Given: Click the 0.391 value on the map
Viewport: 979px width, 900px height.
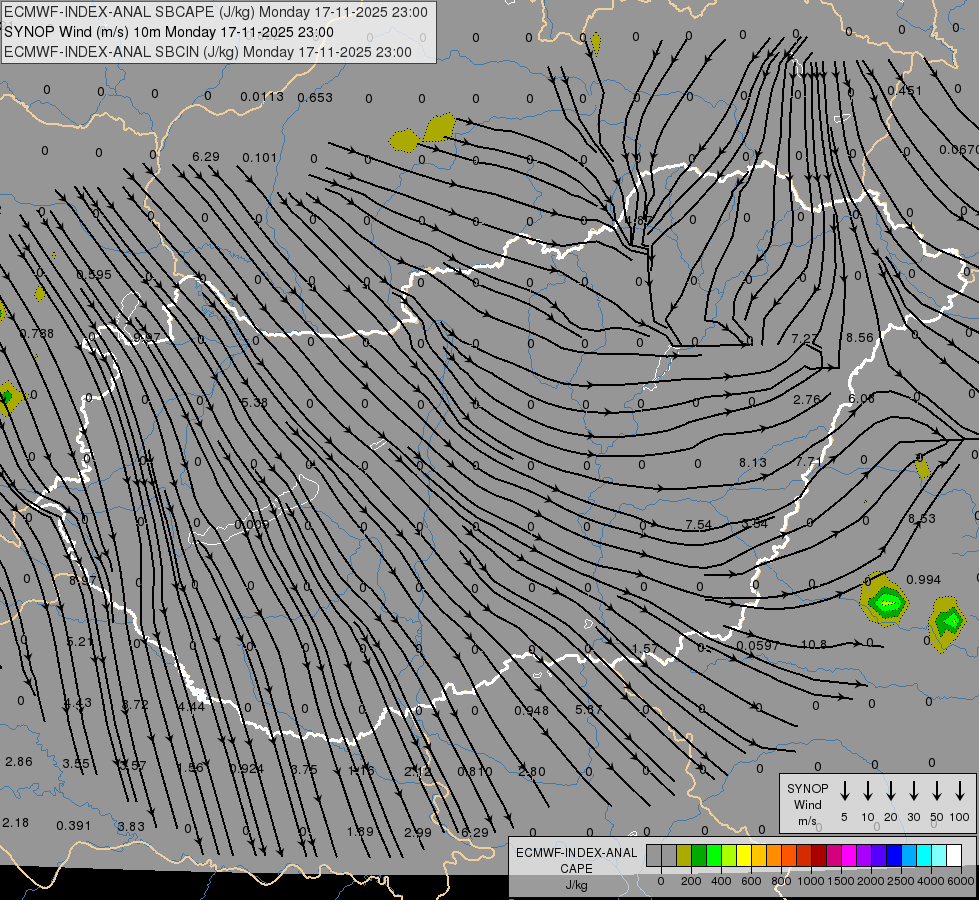Looking at the screenshot, I should pos(74,826).
